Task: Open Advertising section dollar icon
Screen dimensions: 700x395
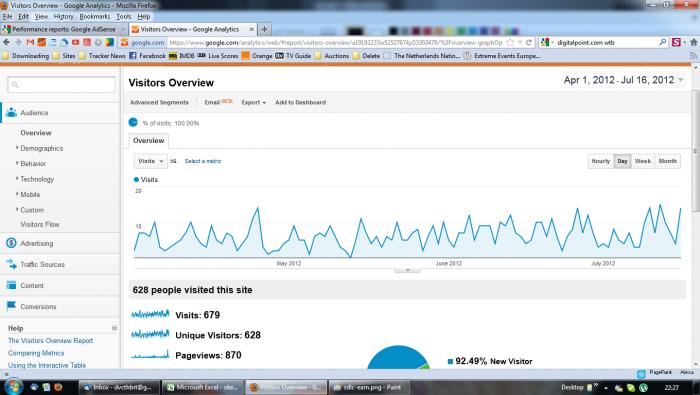Action: 11,243
